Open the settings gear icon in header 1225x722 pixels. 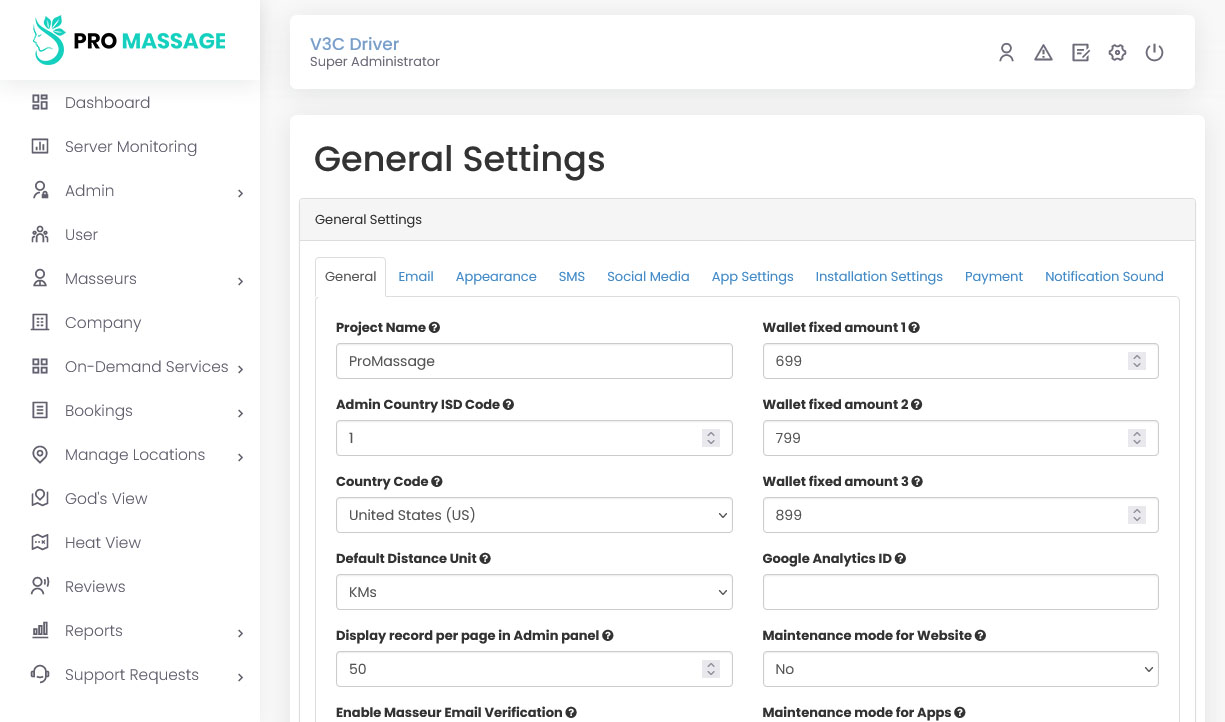click(x=1117, y=53)
